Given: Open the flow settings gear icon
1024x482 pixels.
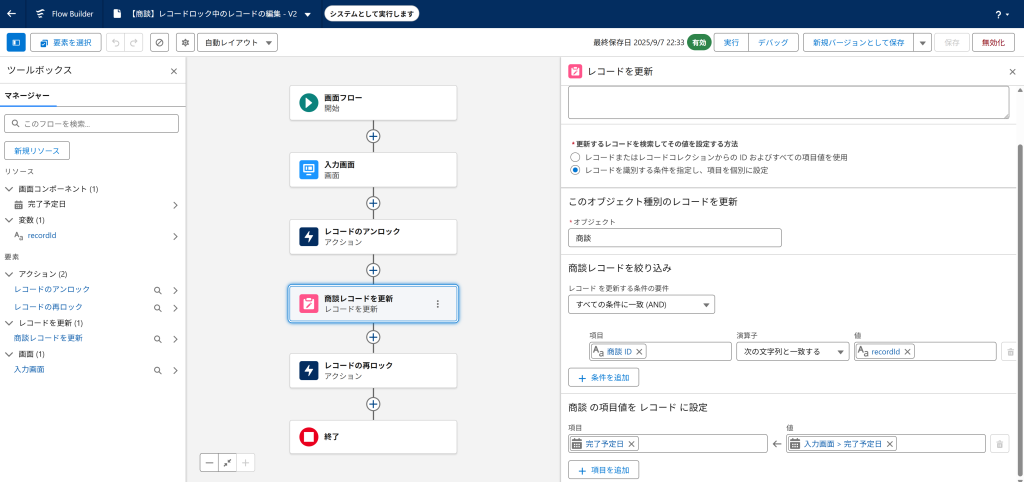Looking at the screenshot, I should pos(185,43).
